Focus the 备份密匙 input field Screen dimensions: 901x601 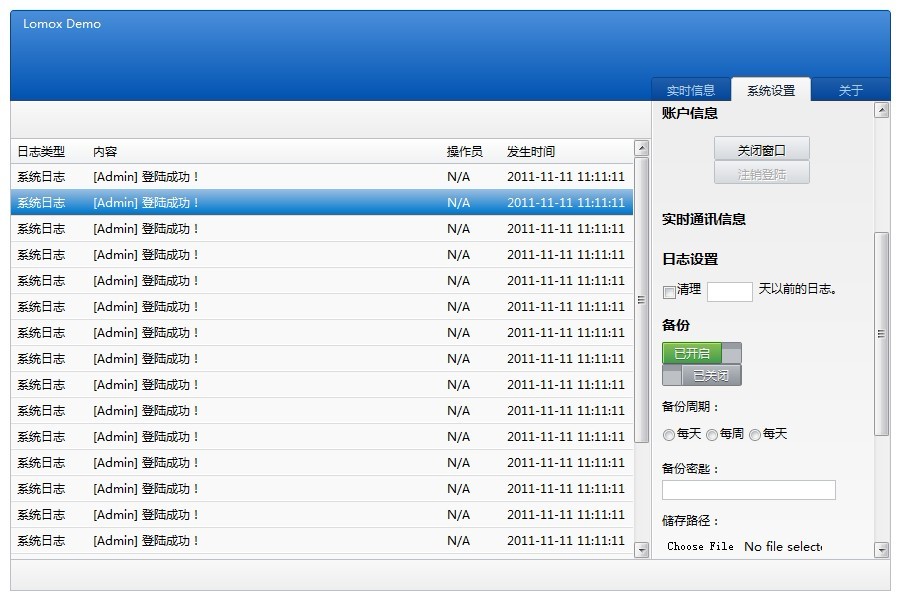(x=748, y=490)
